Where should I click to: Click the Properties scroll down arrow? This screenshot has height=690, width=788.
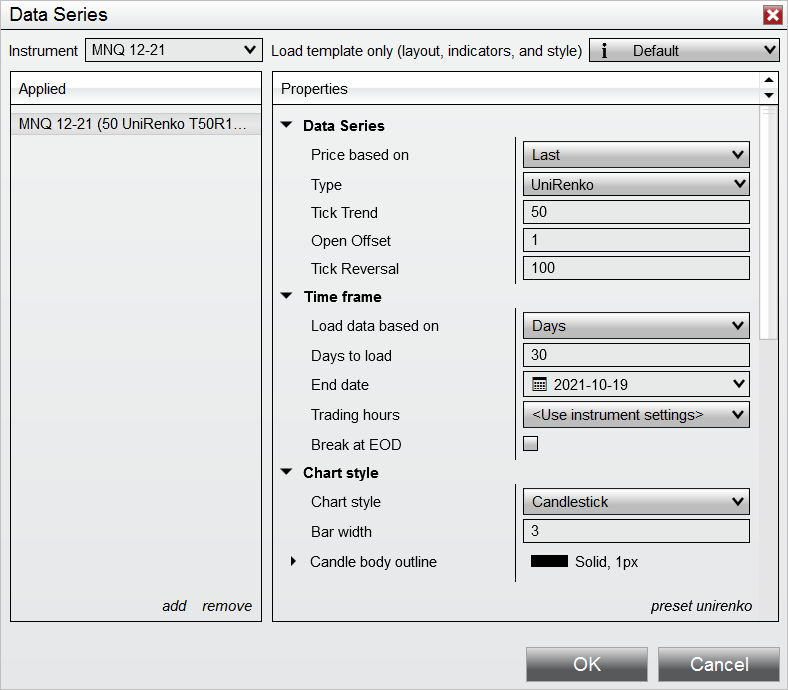point(769,95)
